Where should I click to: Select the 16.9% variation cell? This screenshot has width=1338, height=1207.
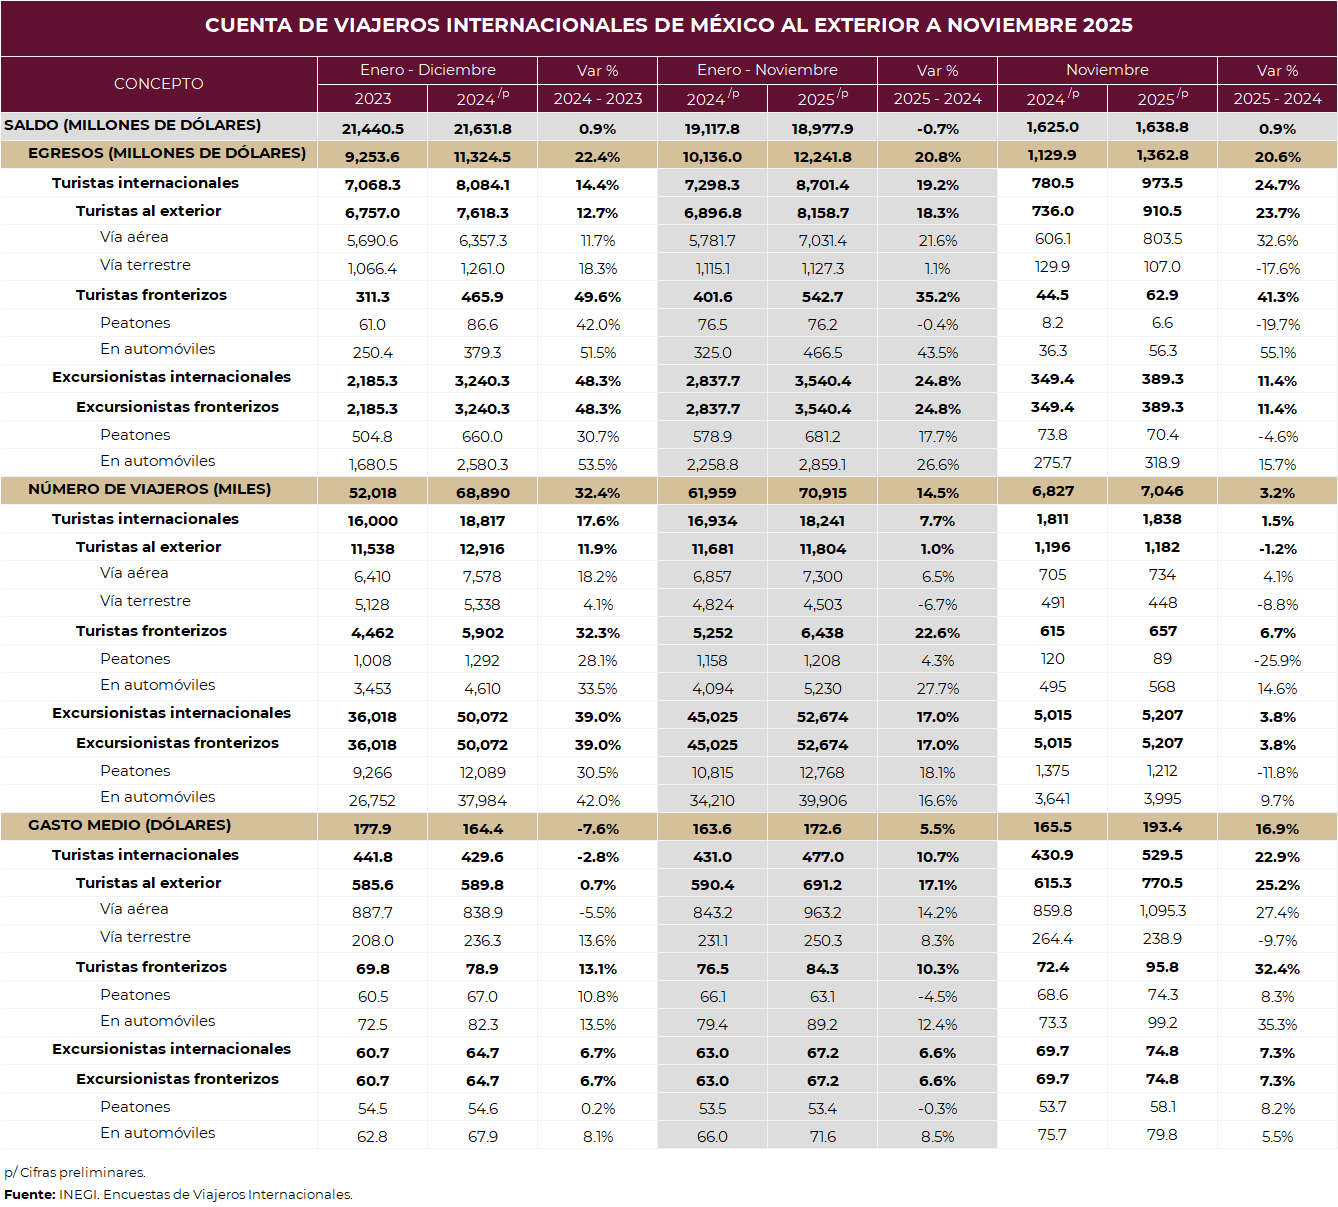pos(1277,829)
